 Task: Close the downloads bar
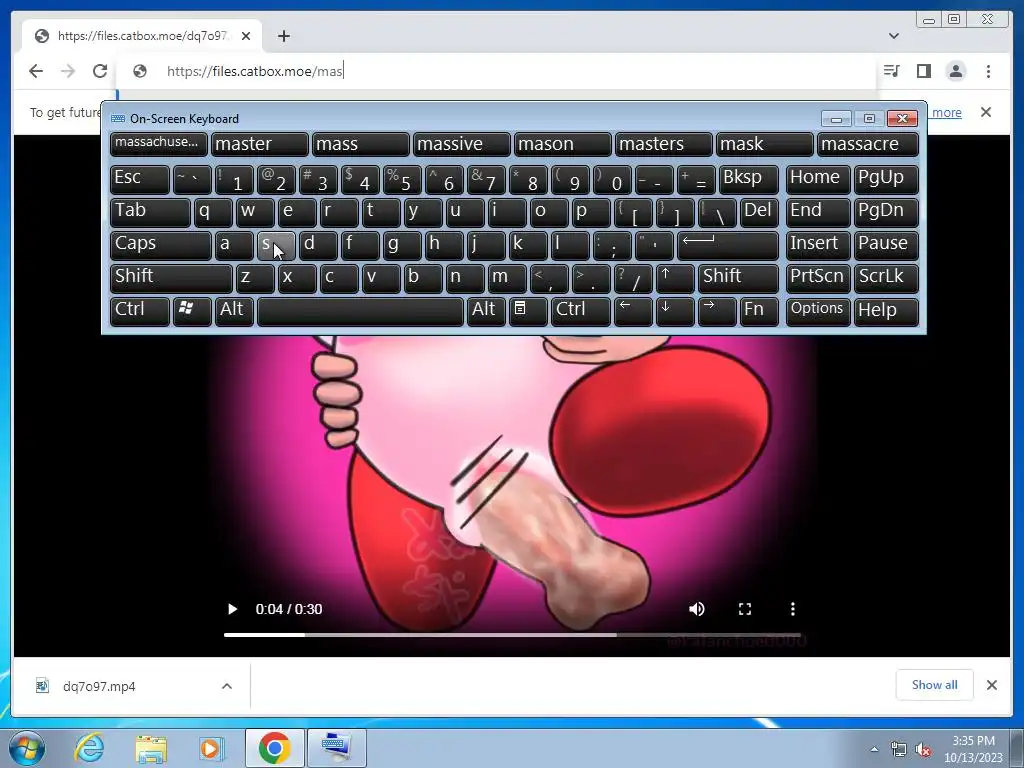(x=991, y=685)
